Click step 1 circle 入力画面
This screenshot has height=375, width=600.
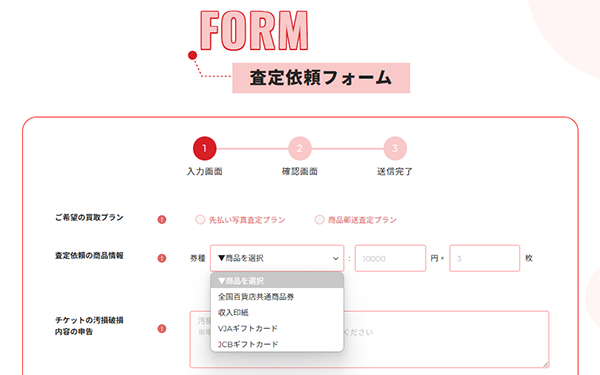(204, 148)
